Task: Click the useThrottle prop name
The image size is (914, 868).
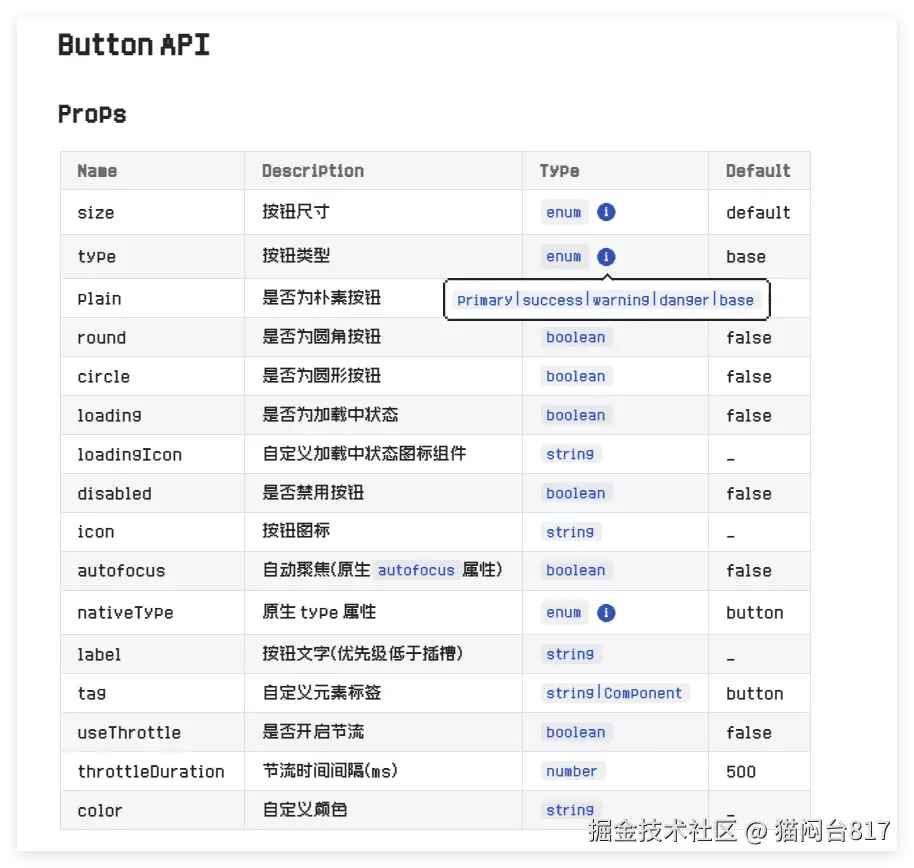Action: pyautogui.click(x=127, y=732)
